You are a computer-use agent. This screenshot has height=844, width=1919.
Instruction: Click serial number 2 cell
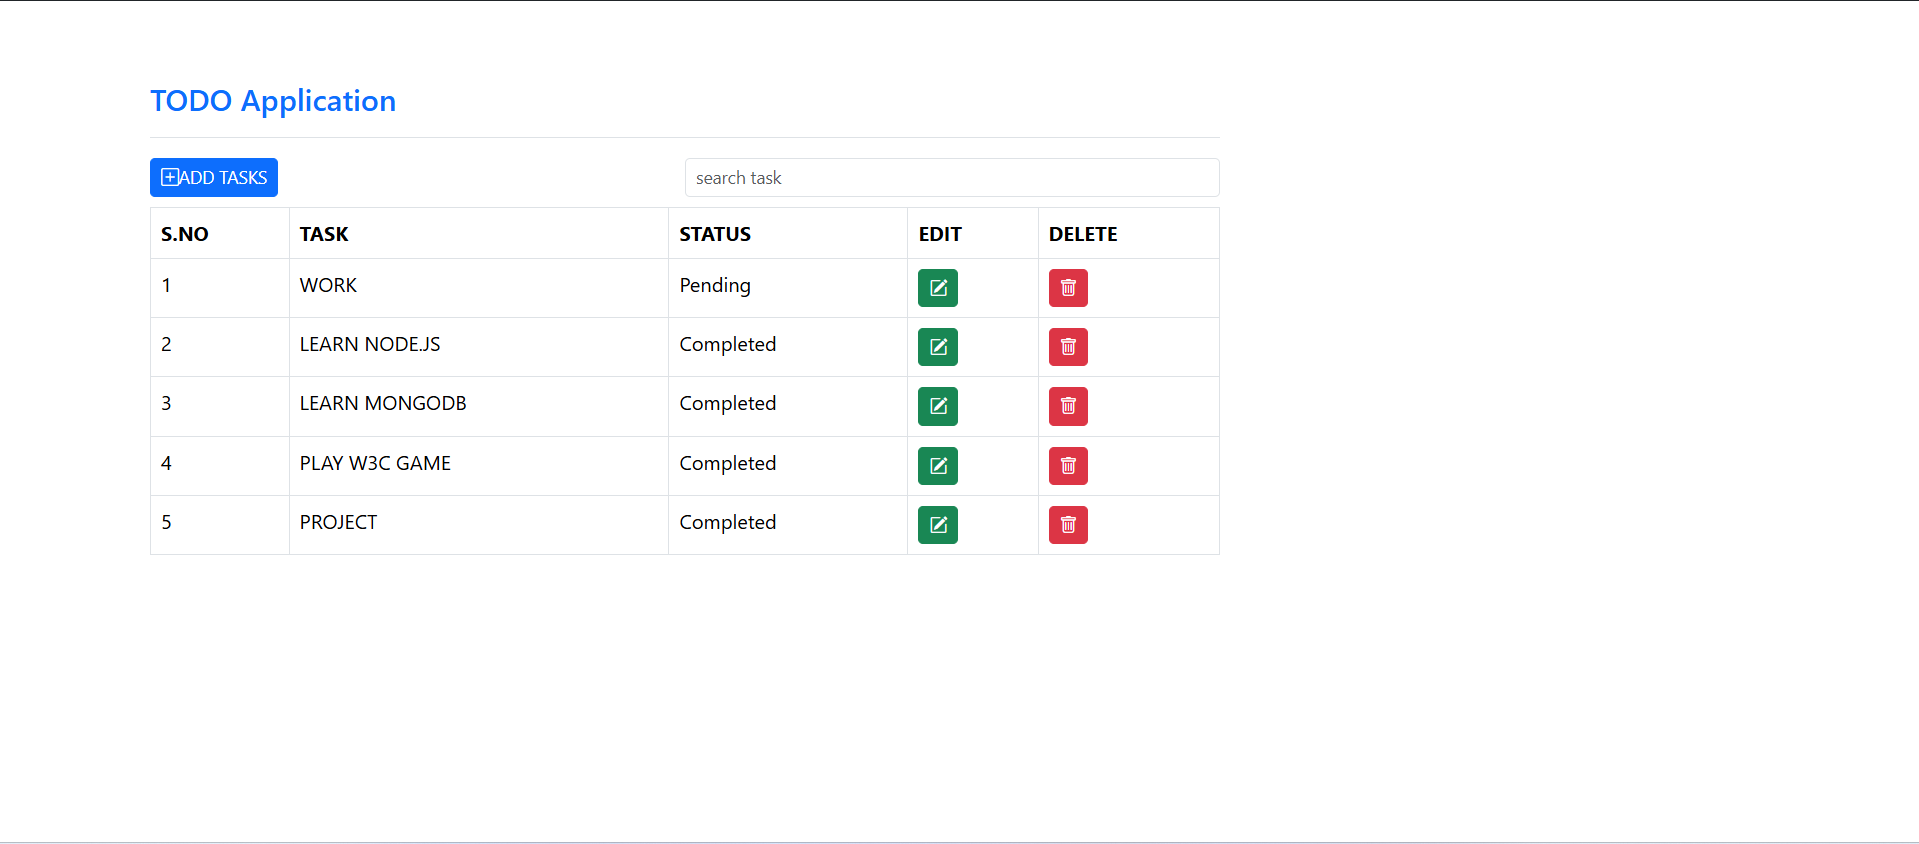(220, 347)
